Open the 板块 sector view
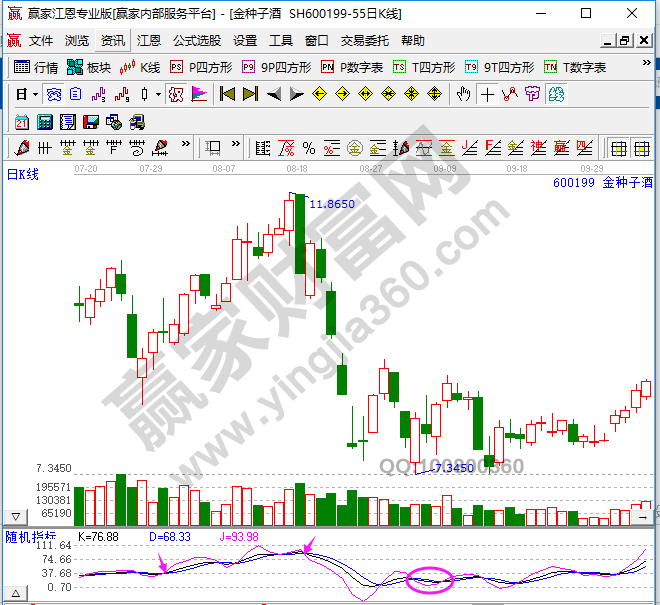The width and height of the screenshot is (660, 605). (x=89, y=67)
